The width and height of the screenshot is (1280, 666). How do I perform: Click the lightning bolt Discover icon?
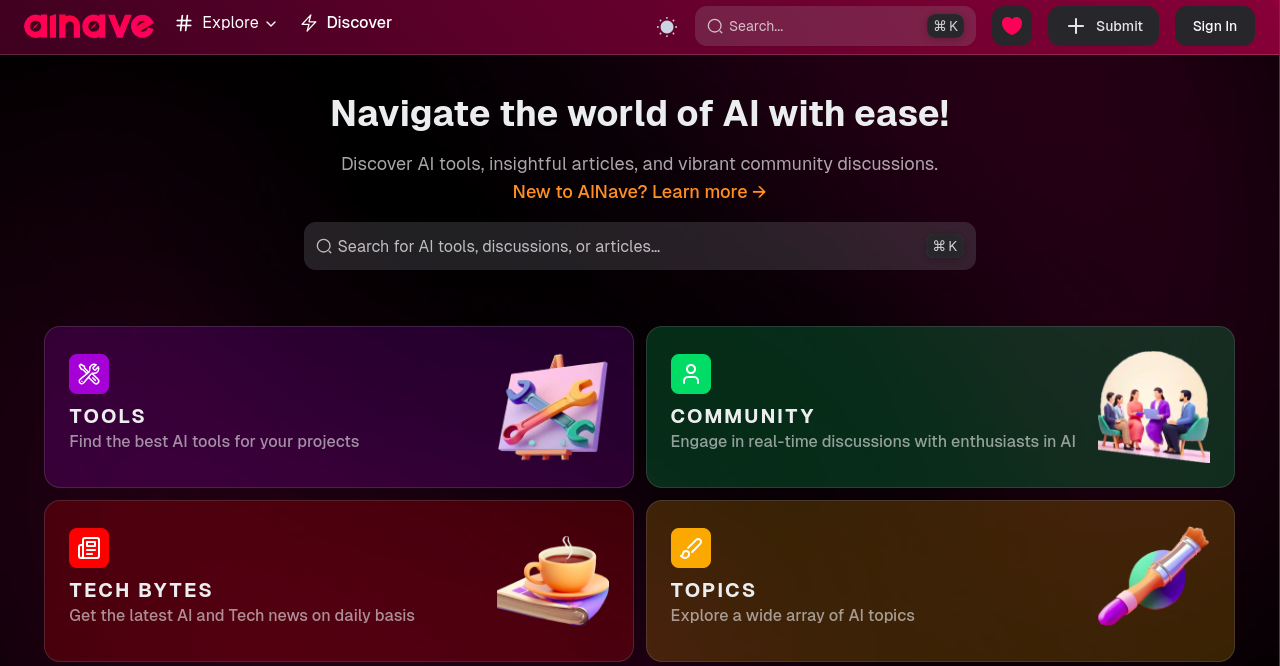click(309, 23)
